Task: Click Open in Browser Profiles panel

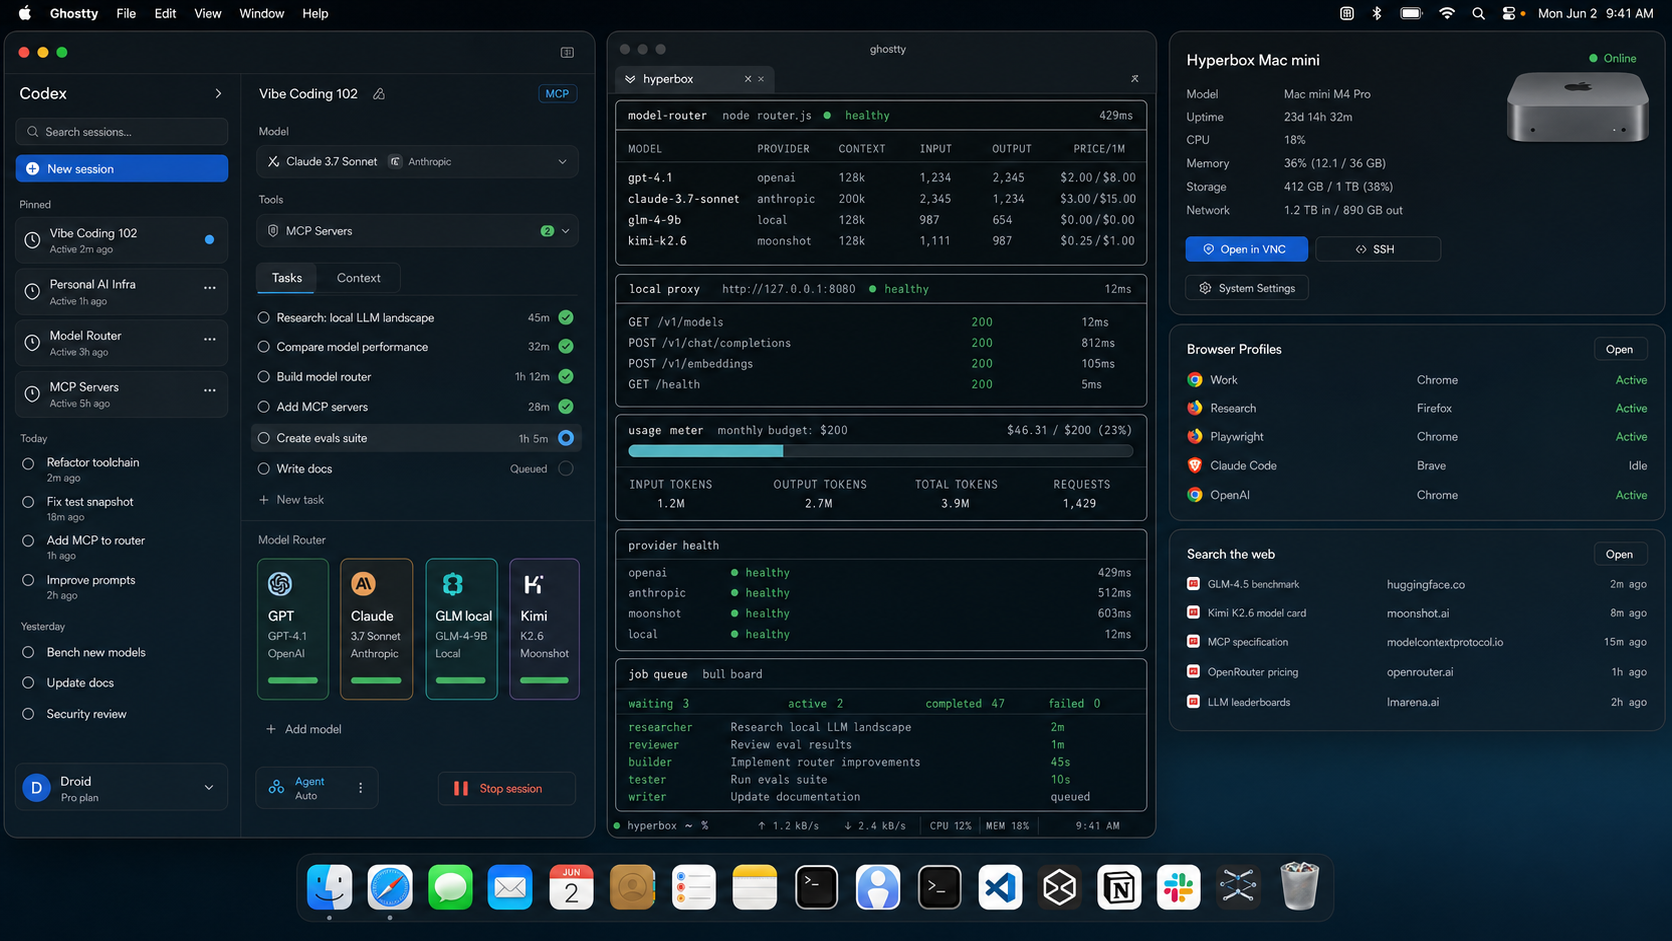Action: click(1619, 349)
